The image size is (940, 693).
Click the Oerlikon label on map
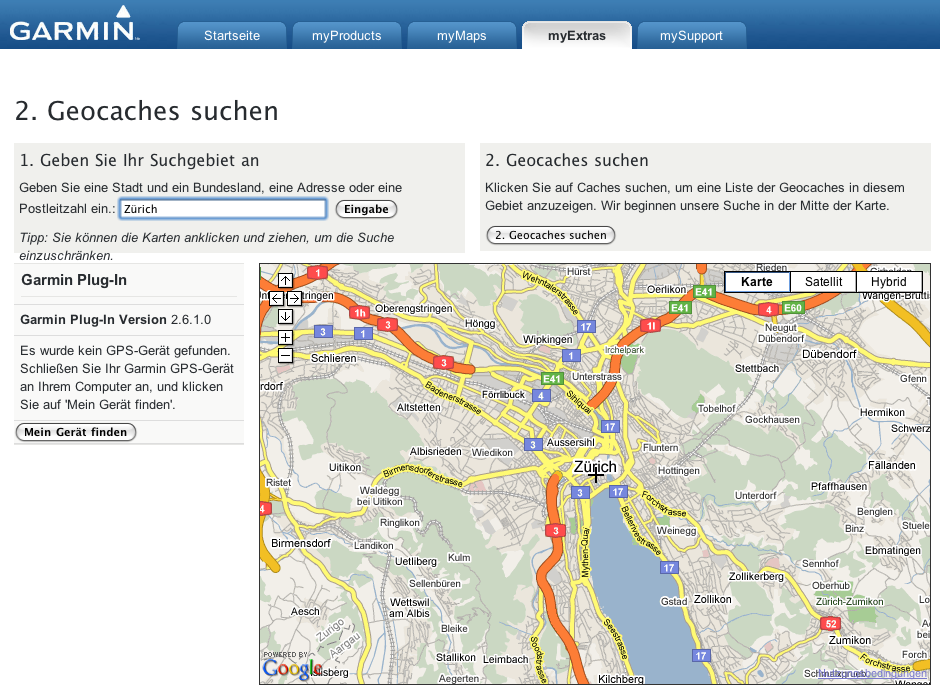click(x=666, y=289)
